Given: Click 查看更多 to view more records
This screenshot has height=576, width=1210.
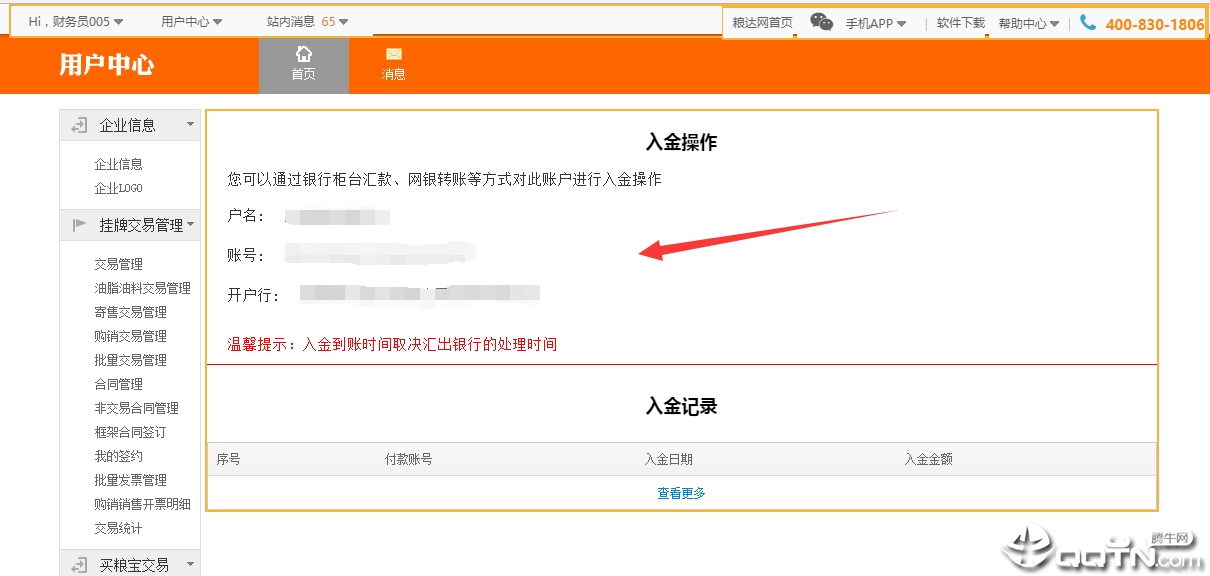Looking at the screenshot, I should click(x=681, y=493).
